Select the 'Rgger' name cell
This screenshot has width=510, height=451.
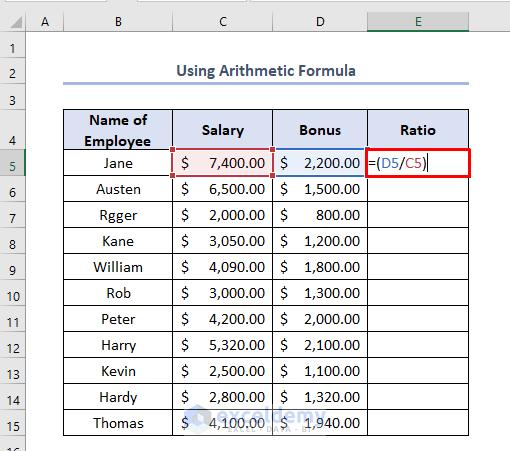[118, 215]
